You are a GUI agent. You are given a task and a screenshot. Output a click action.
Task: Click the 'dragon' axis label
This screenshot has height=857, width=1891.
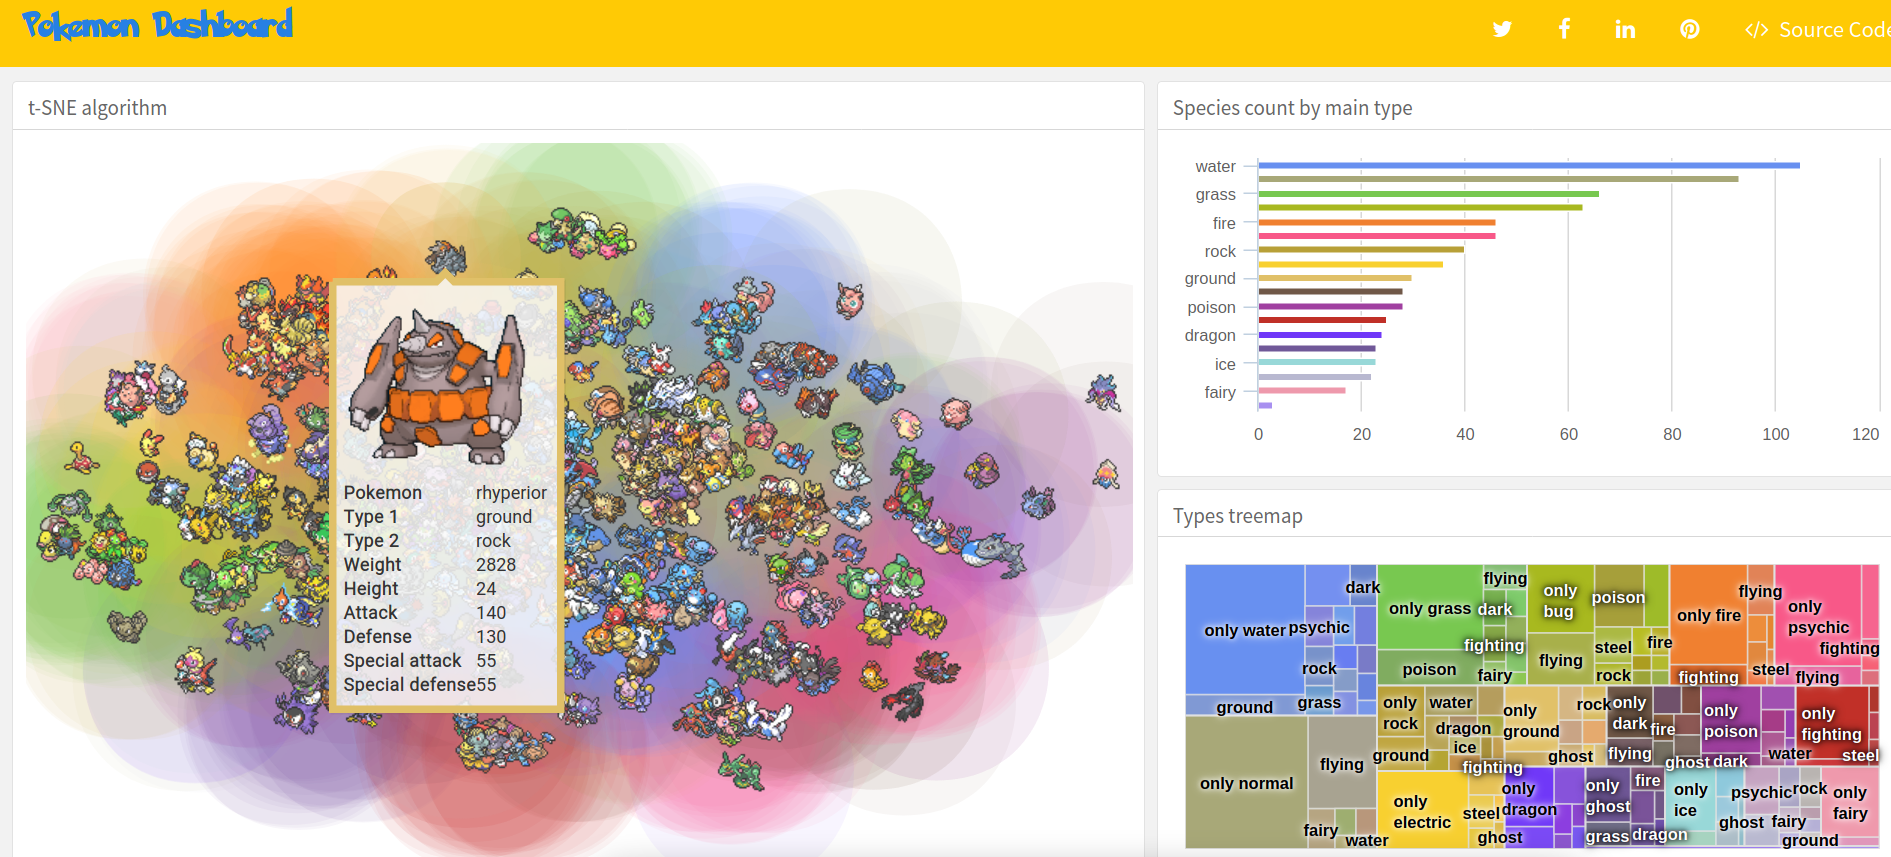click(1210, 335)
